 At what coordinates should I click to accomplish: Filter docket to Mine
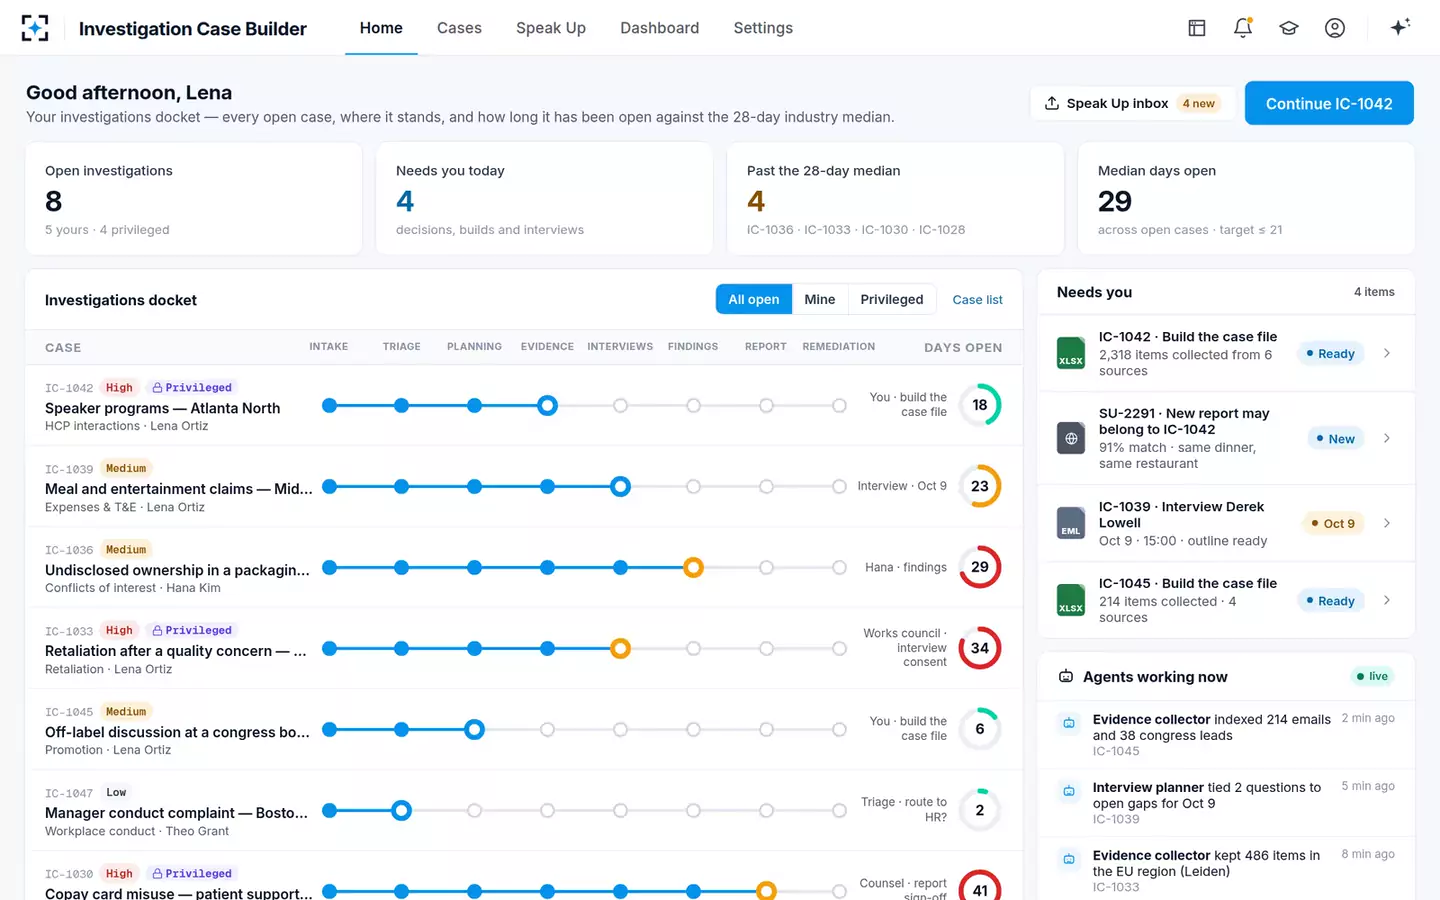pos(820,299)
